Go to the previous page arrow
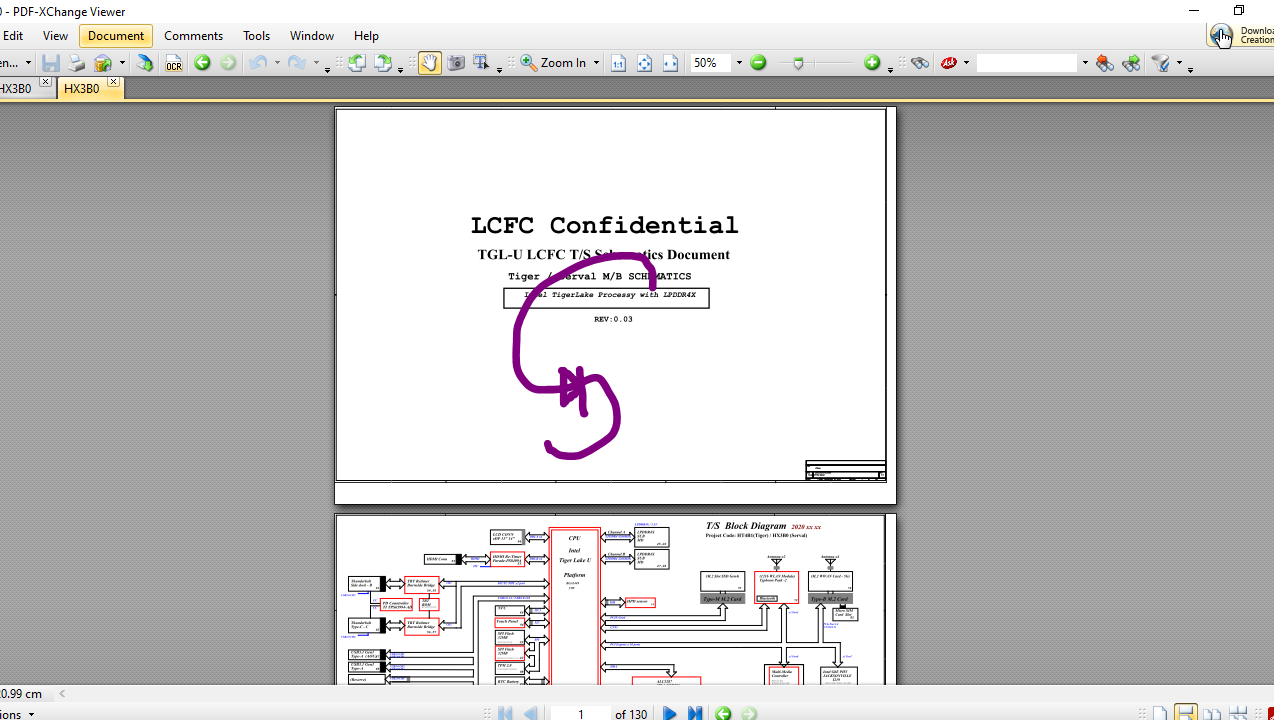1274x720 pixels. [530, 713]
